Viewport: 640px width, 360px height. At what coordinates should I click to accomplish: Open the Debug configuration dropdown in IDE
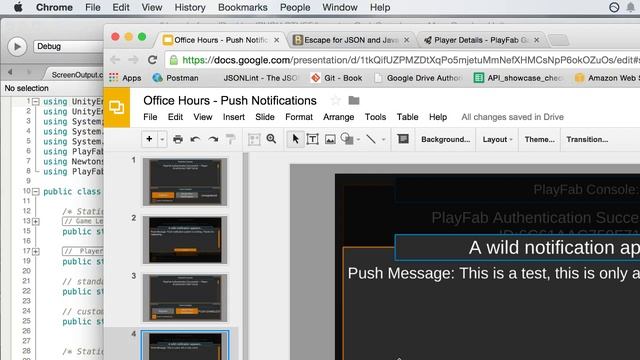coord(69,47)
